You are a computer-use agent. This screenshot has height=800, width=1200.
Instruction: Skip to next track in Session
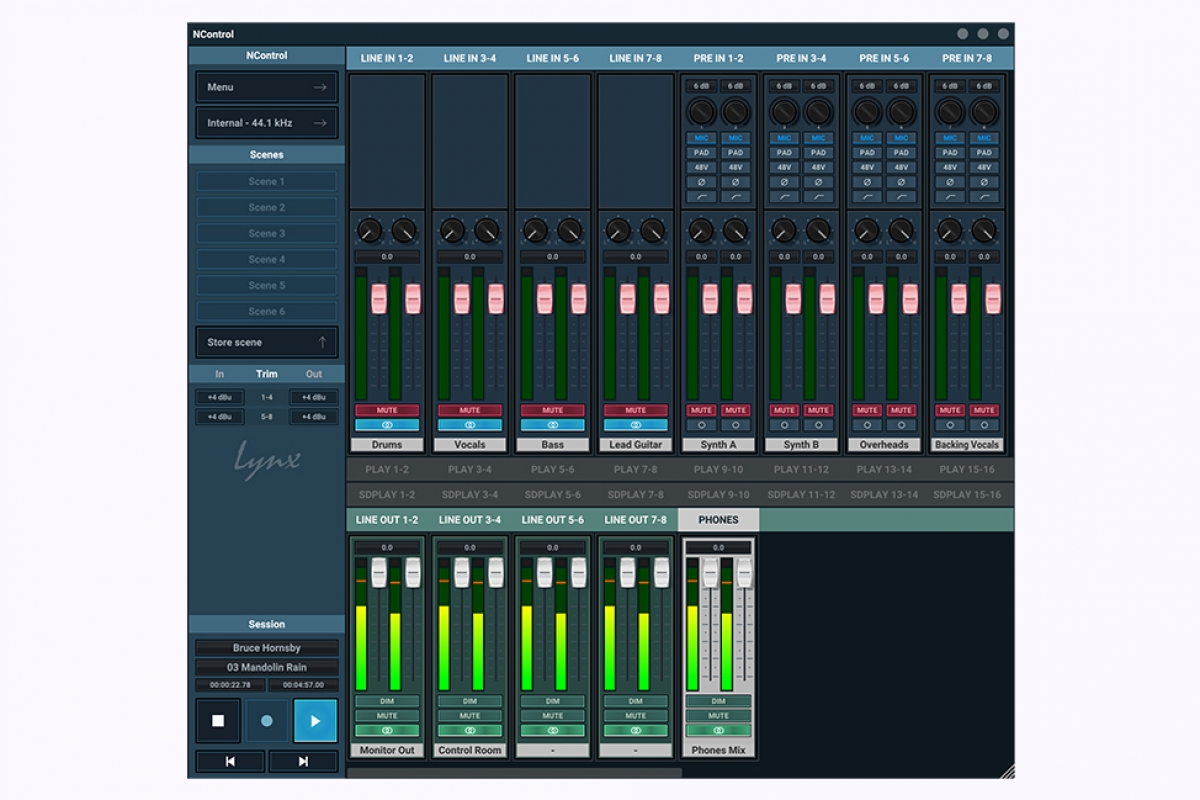point(303,762)
